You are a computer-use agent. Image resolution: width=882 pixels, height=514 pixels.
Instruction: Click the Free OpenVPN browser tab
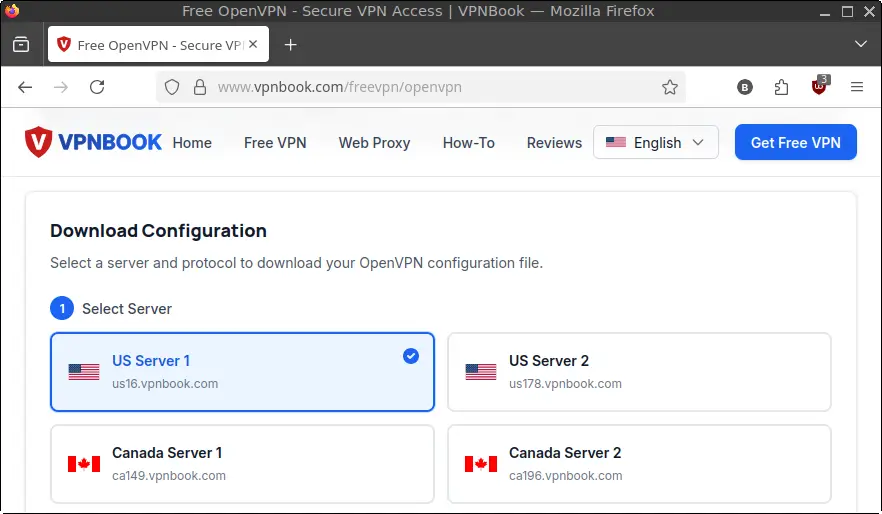click(x=159, y=44)
